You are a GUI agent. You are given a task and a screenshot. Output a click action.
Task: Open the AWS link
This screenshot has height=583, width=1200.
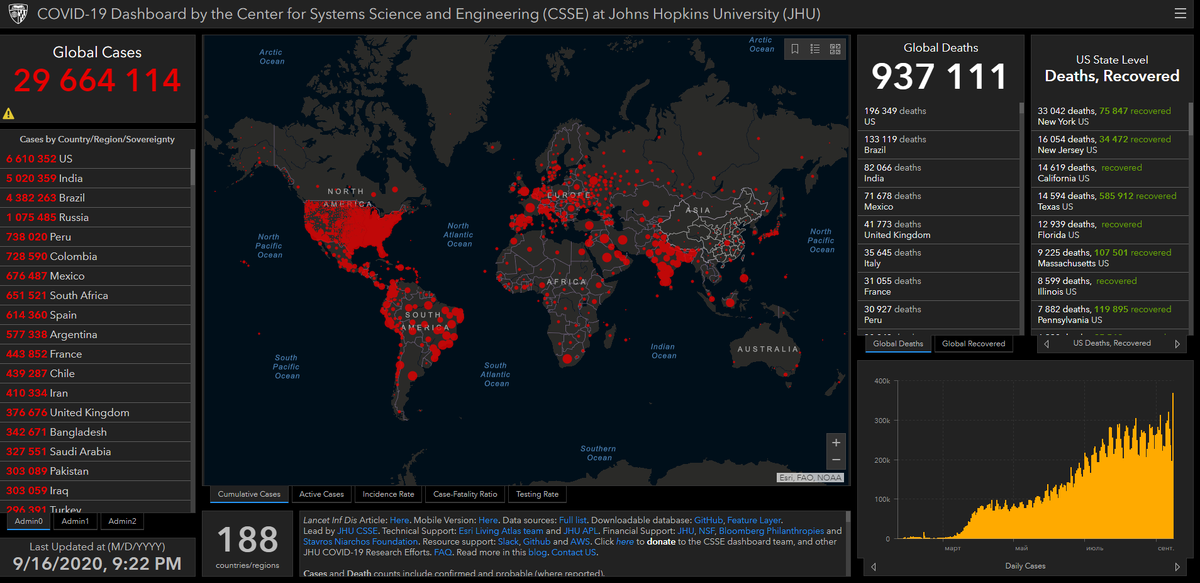[580, 542]
